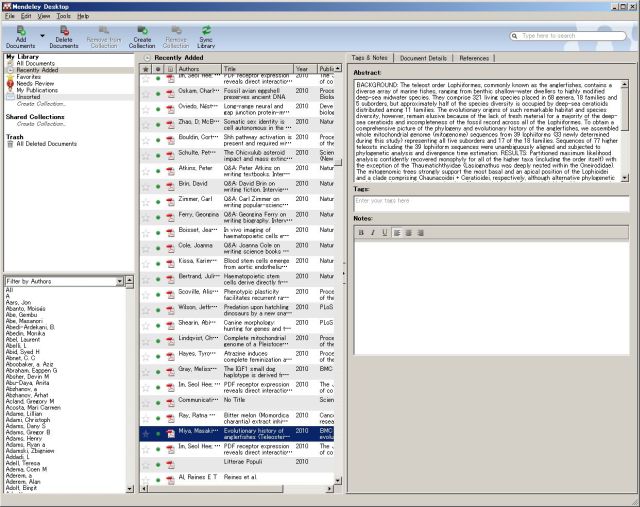Switch to the Document Details tab
This screenshot has height=507, width=640.
[423, 58]
